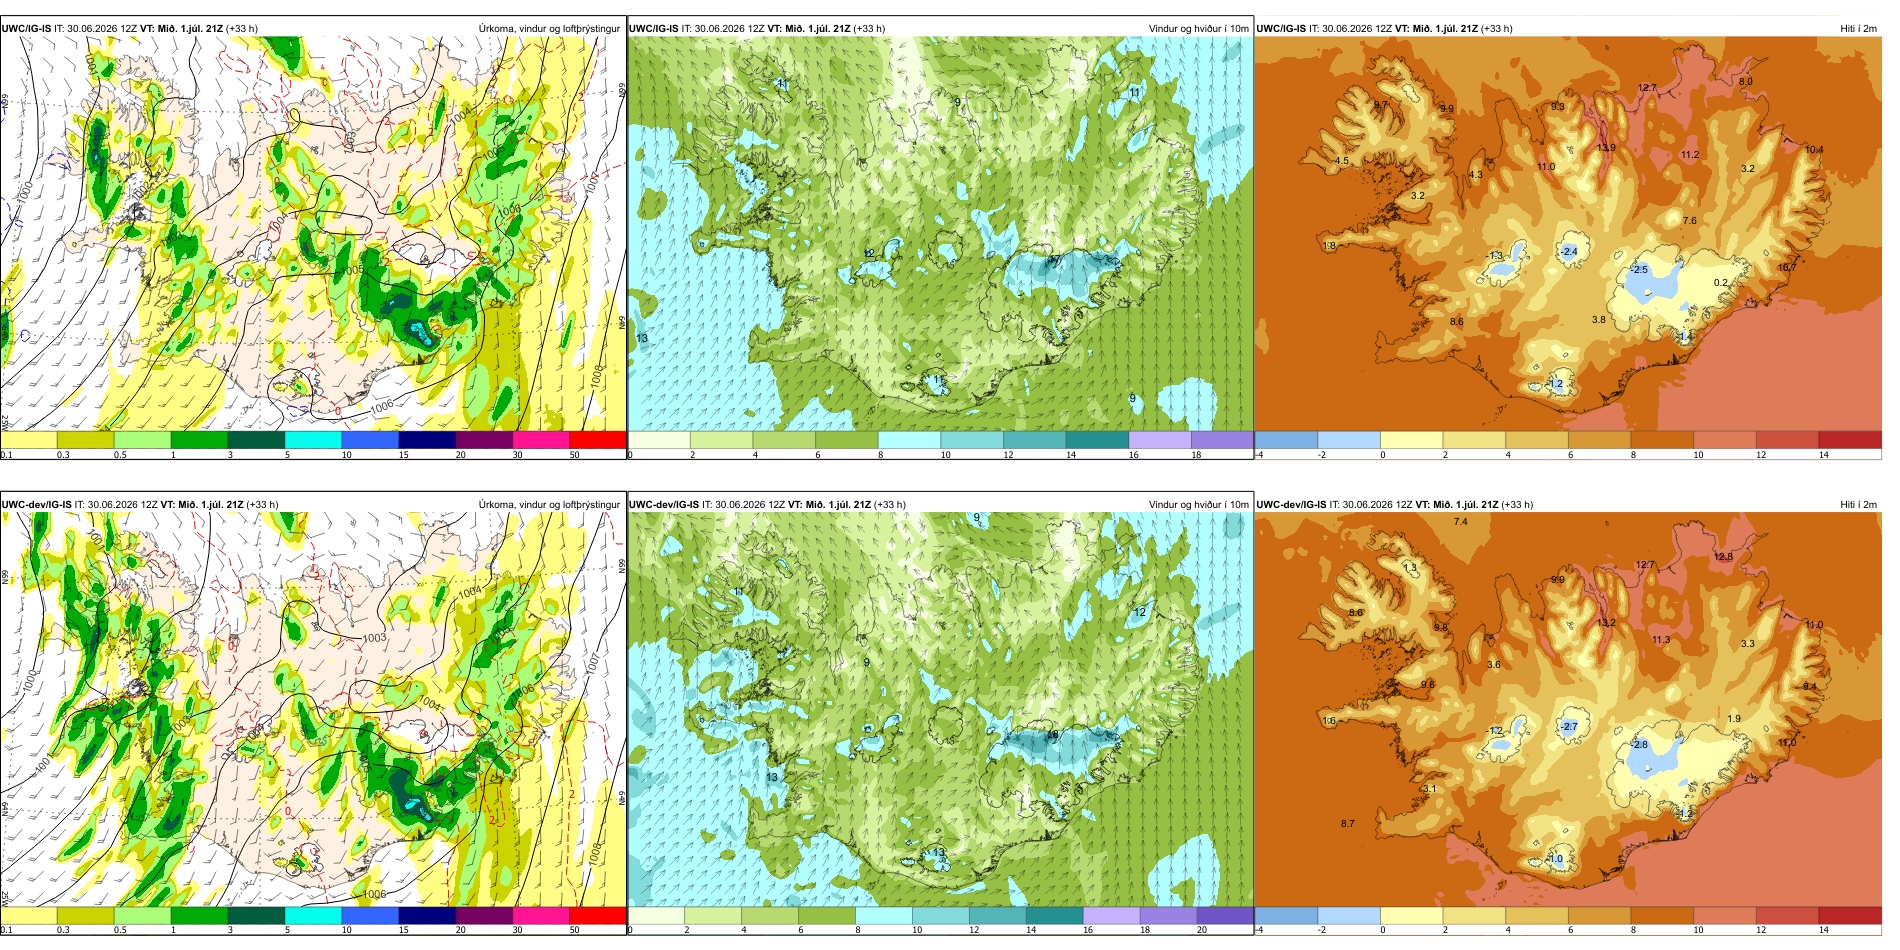Choose the navy 15 swatch in UWC/IG-IS precipitation legend
This screenshot has width=1900, height=950.
(427, 440)
